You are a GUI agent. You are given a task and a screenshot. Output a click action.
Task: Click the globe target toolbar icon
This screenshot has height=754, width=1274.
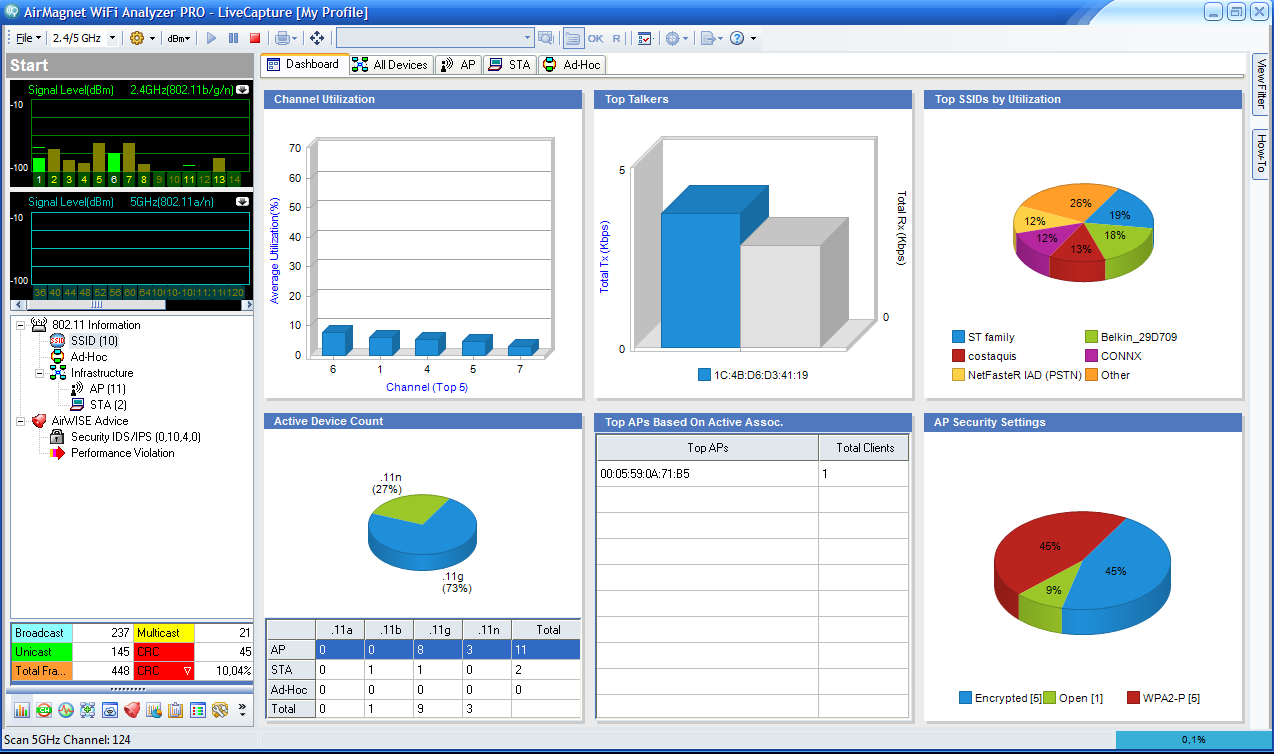[673, 38]
